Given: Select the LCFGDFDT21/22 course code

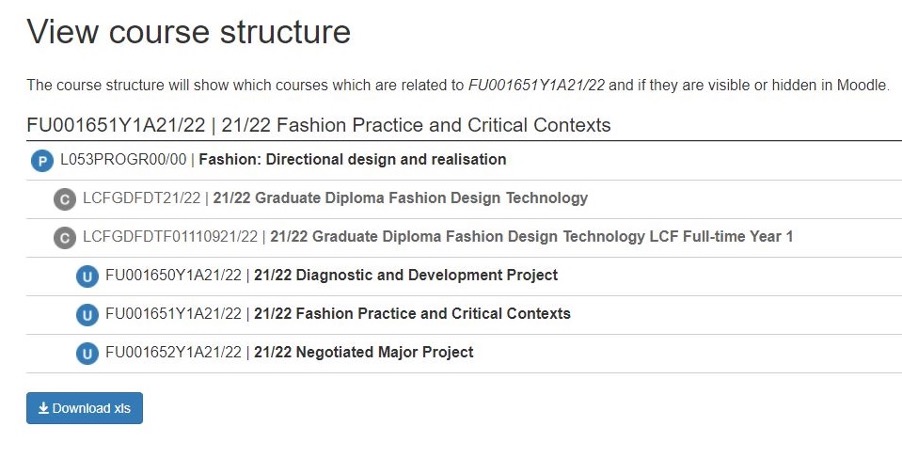Looking at the screenshot, I should [142, 198].
